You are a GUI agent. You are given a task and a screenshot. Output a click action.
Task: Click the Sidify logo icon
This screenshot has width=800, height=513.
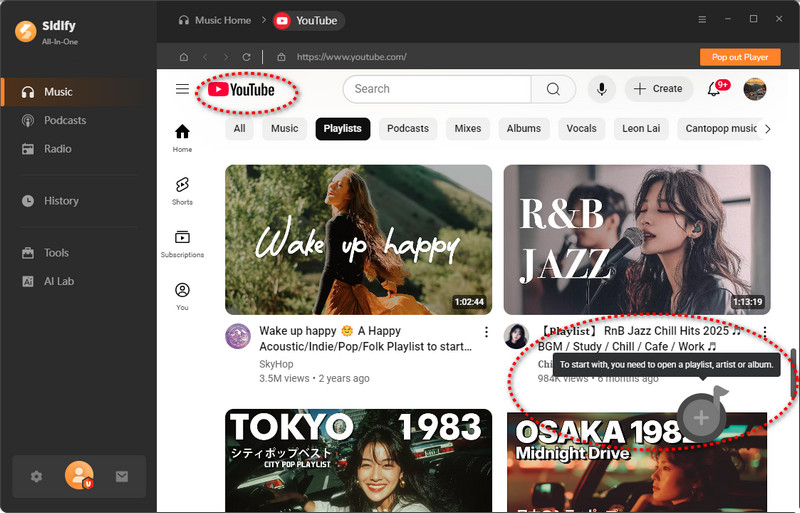pyautogui.click(x=26, y=31)
